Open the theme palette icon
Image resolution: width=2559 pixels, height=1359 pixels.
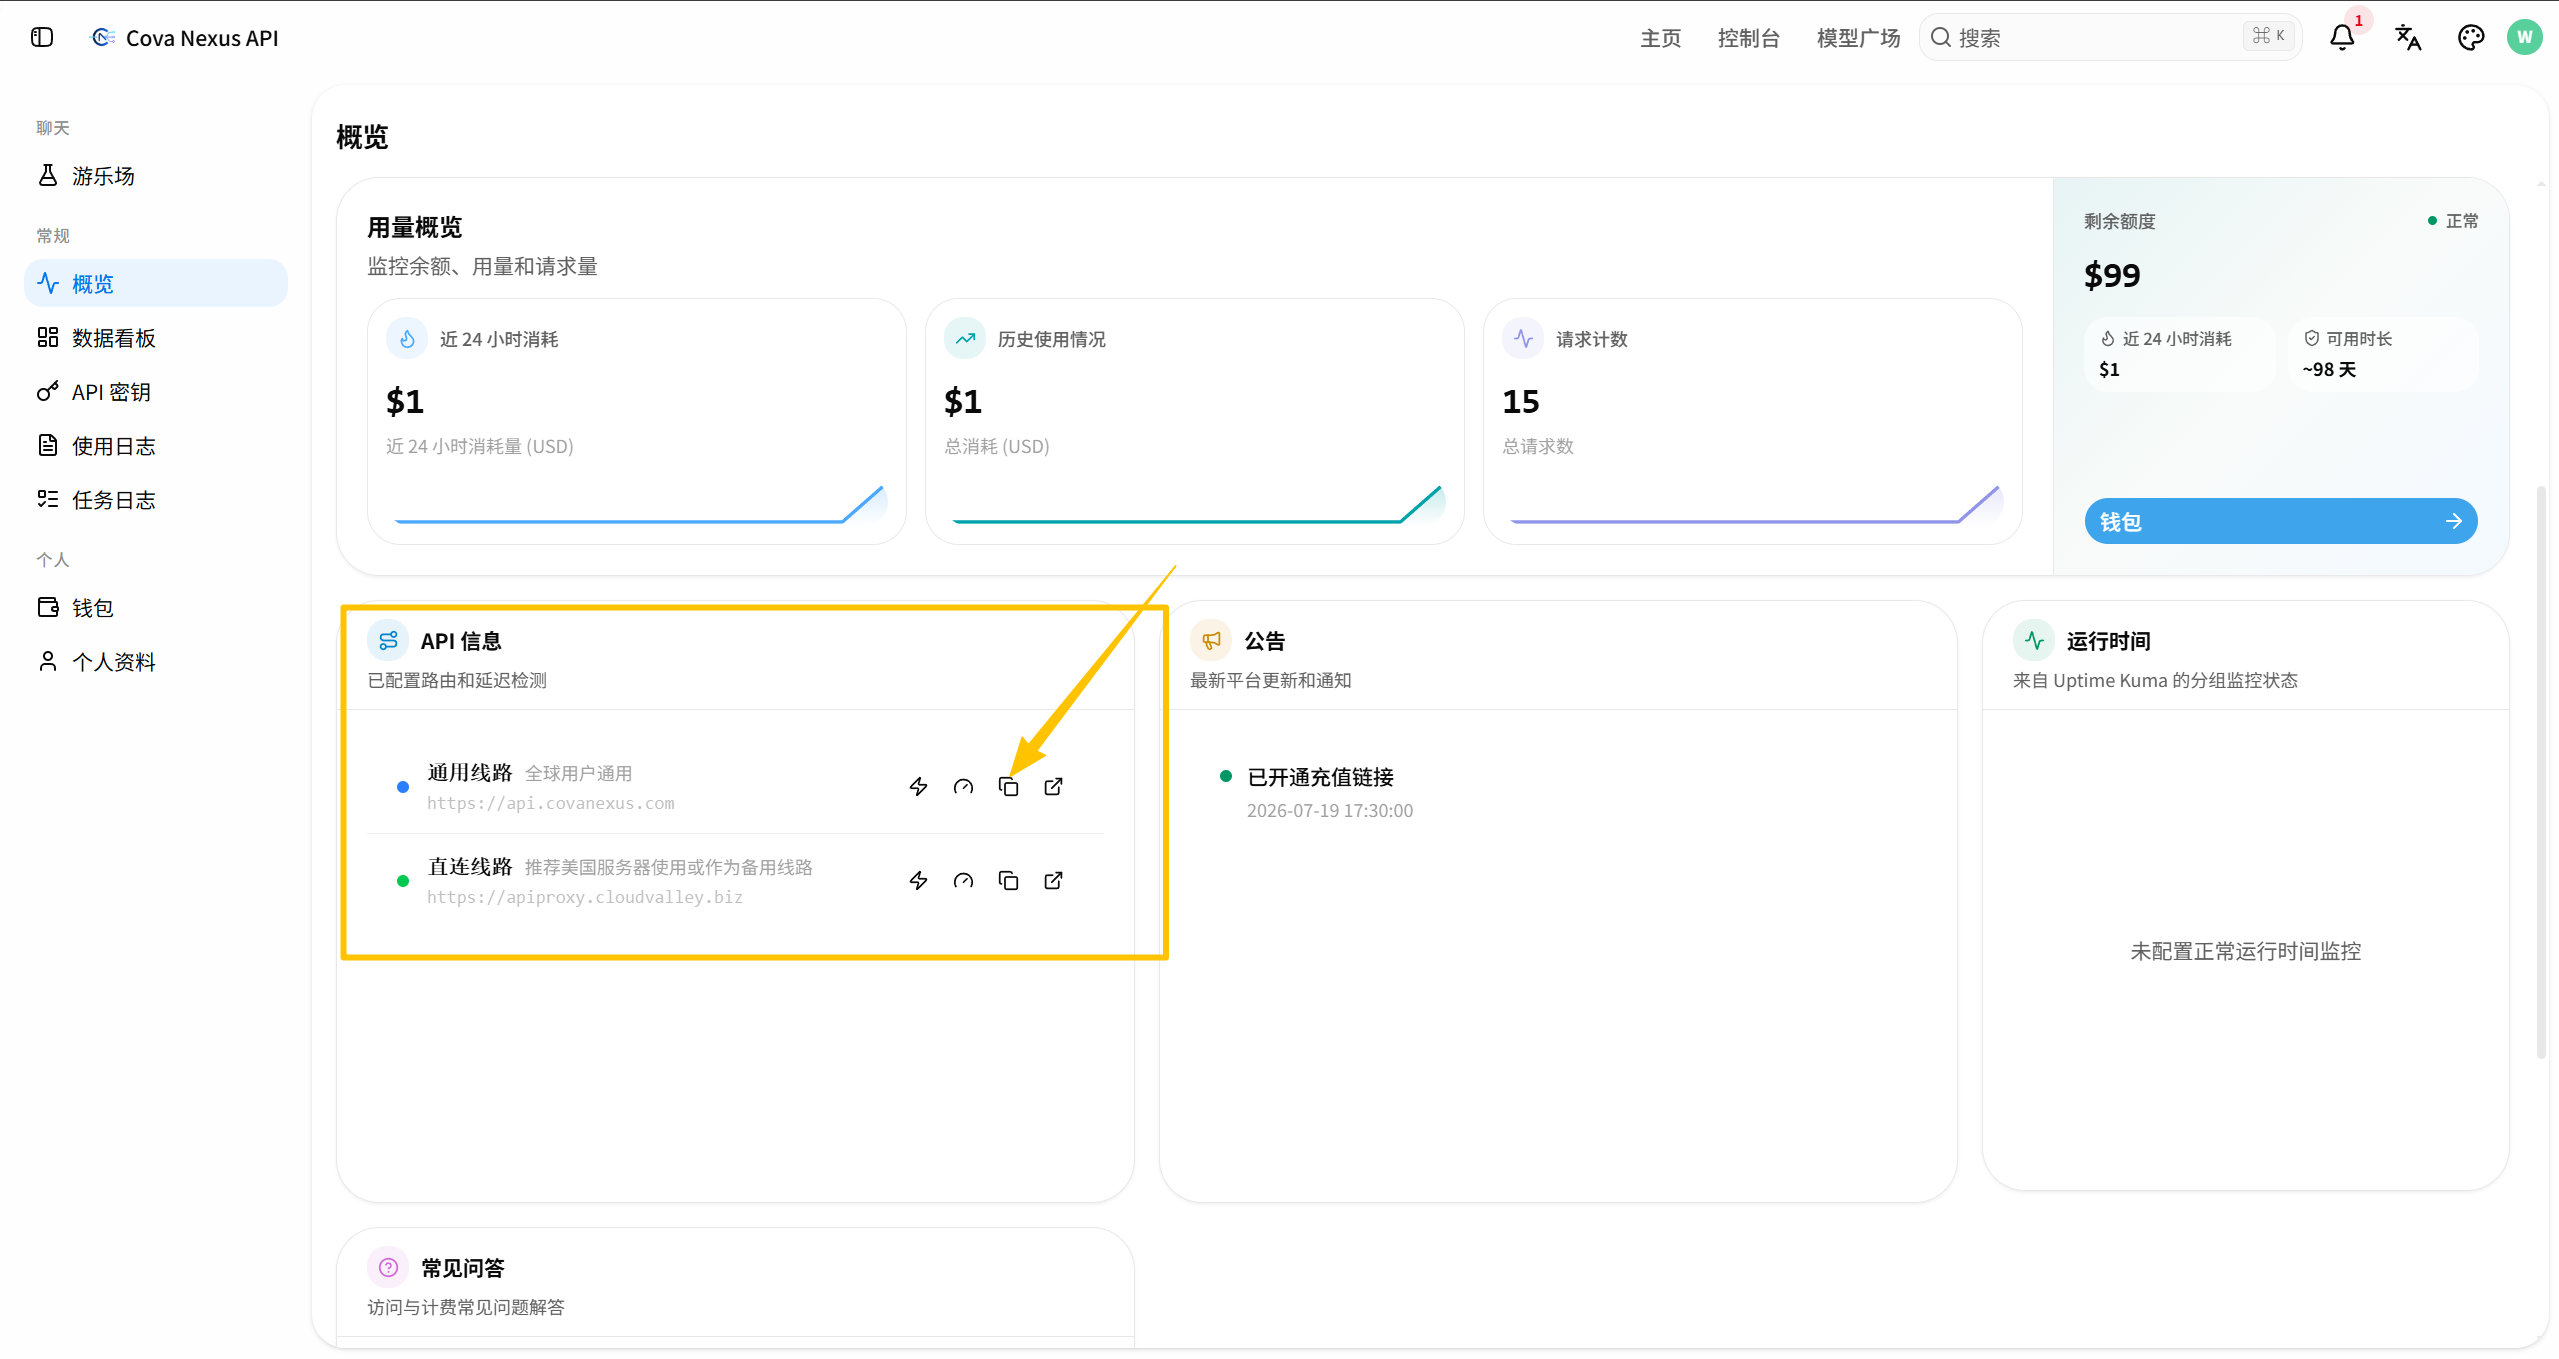(2470, 38)
